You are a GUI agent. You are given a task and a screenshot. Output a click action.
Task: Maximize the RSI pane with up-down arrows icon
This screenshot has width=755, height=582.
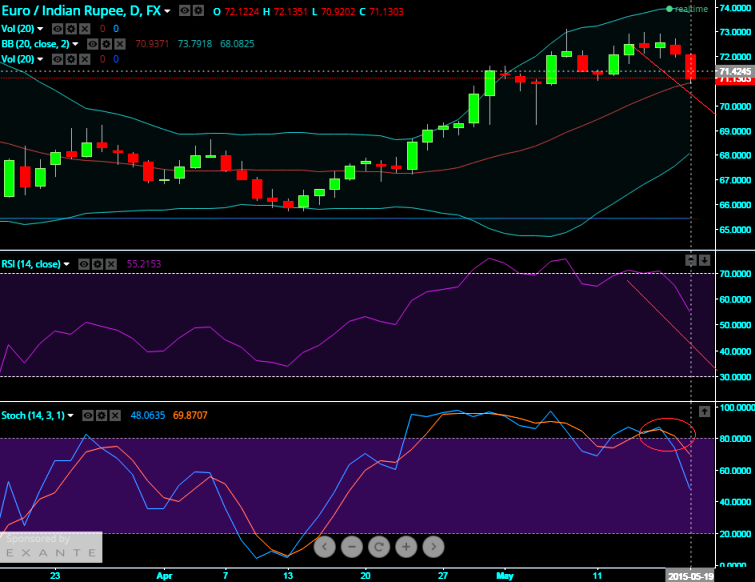click(691, 260)
